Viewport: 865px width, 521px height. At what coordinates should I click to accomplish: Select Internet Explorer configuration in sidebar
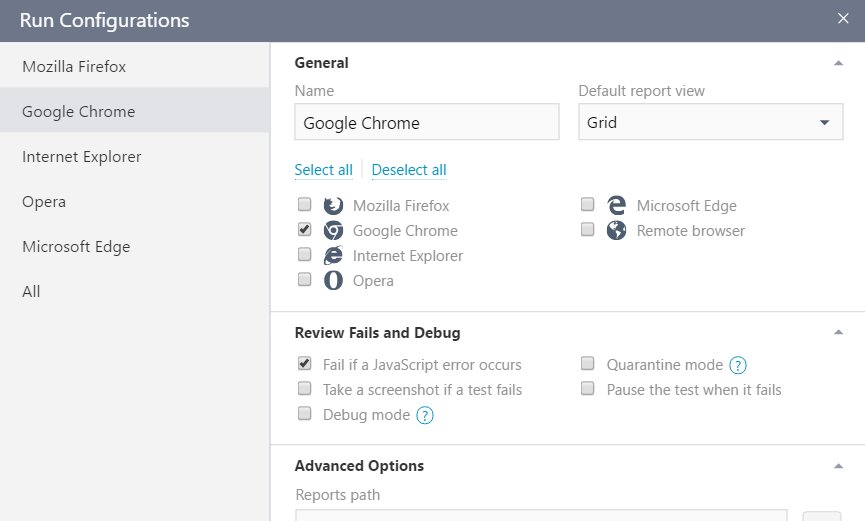(135, 157)
